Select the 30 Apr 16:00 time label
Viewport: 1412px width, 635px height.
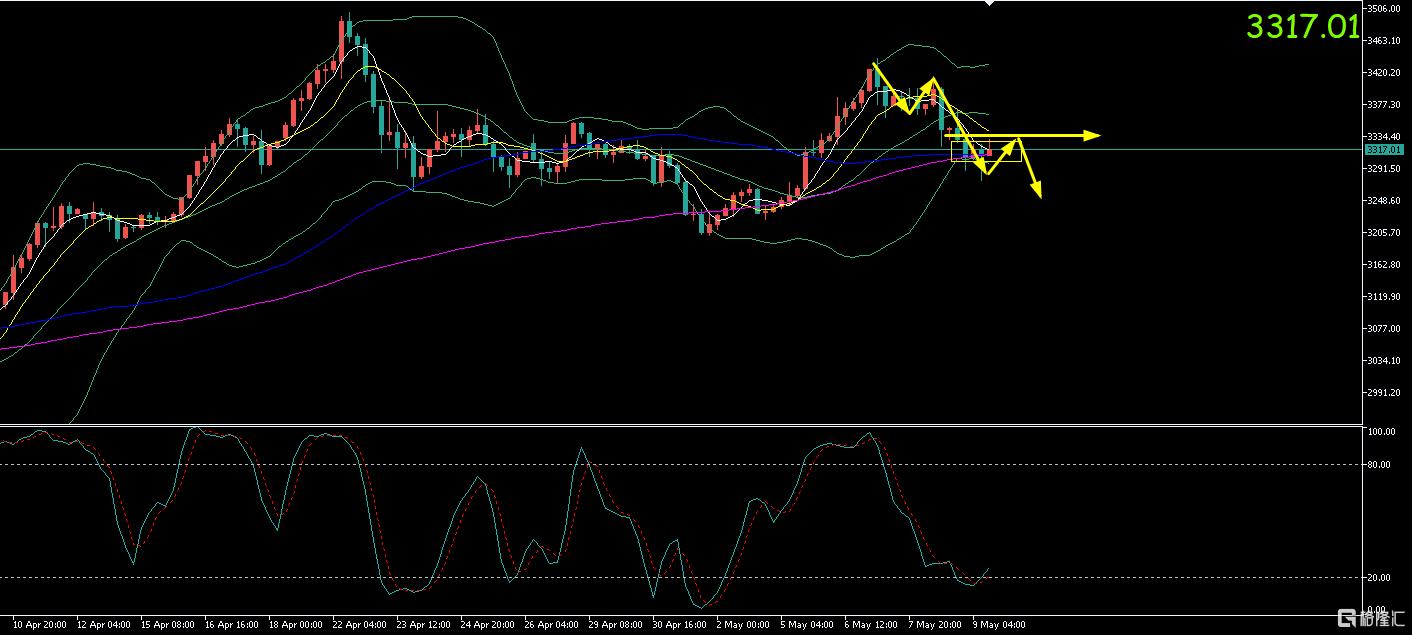click(x=679, y=624)
